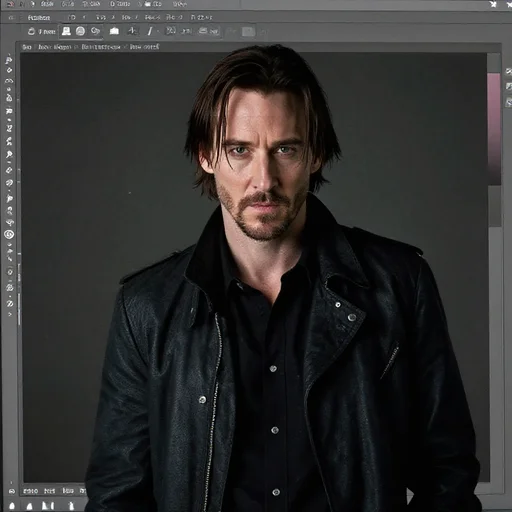Toggle the top icon on the right panel edge
Viewport: 512px width, 512px height.
[509, 71]
